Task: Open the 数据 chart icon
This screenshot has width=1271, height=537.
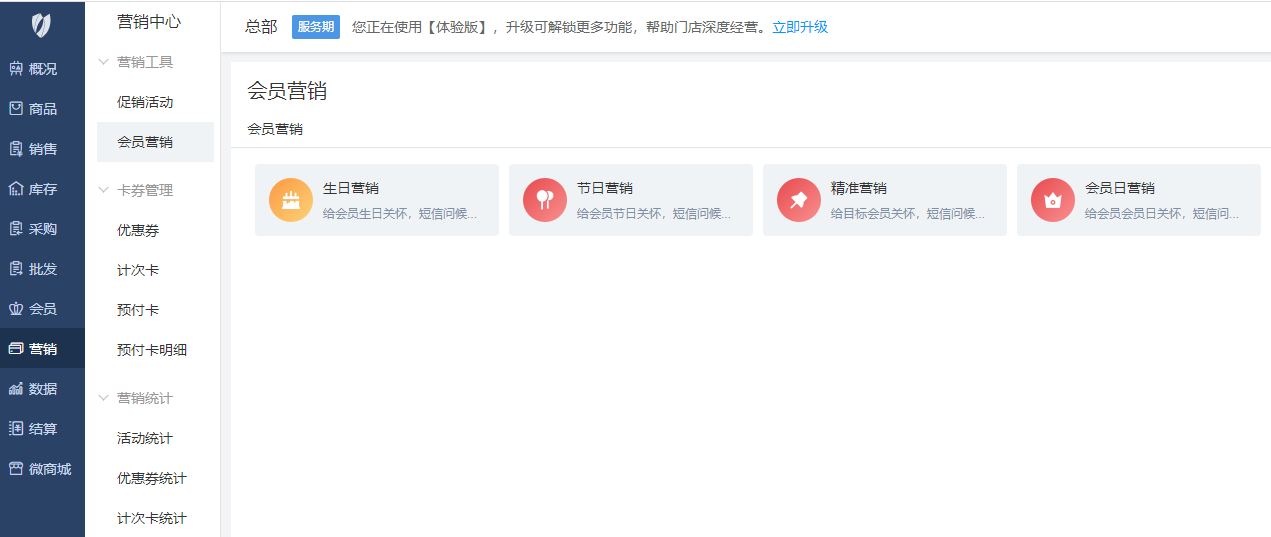Action: [16, 389]
